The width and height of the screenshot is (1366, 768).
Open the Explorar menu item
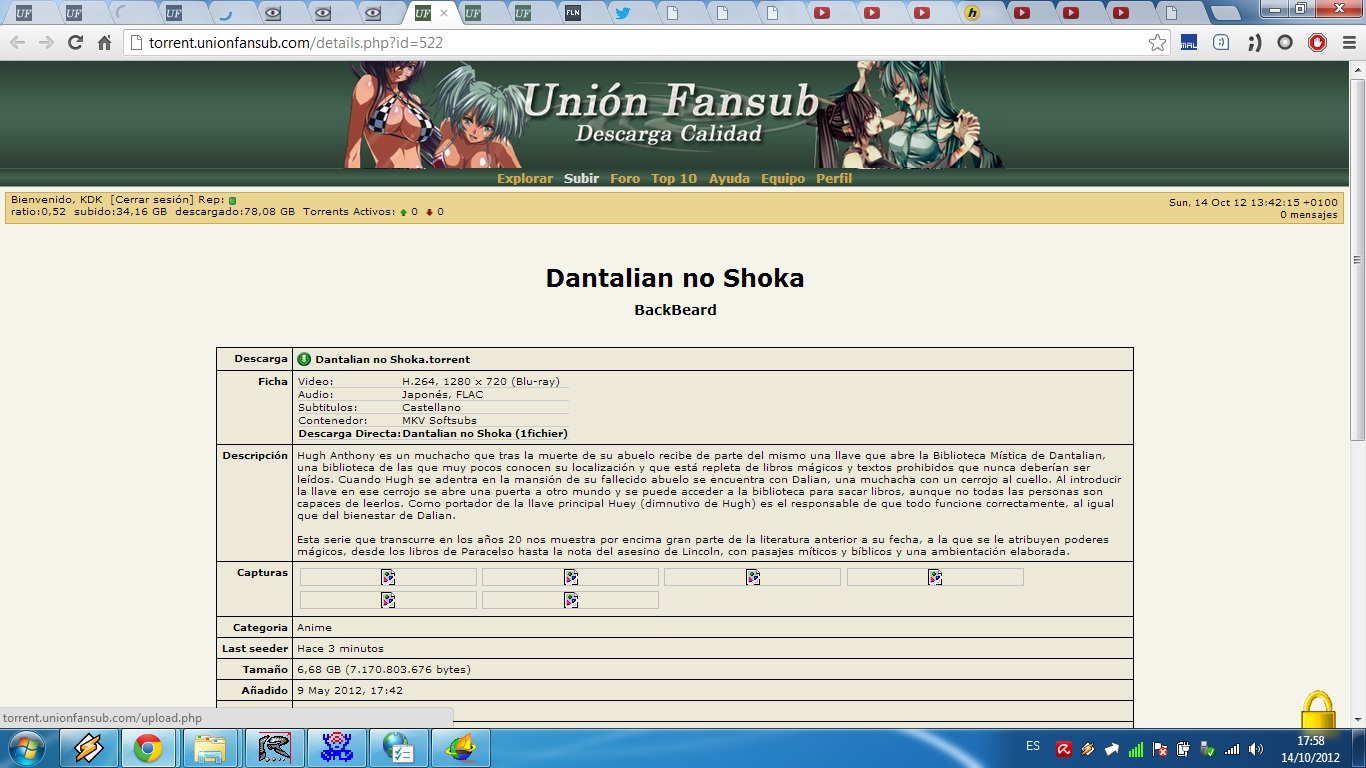[525, 178]
